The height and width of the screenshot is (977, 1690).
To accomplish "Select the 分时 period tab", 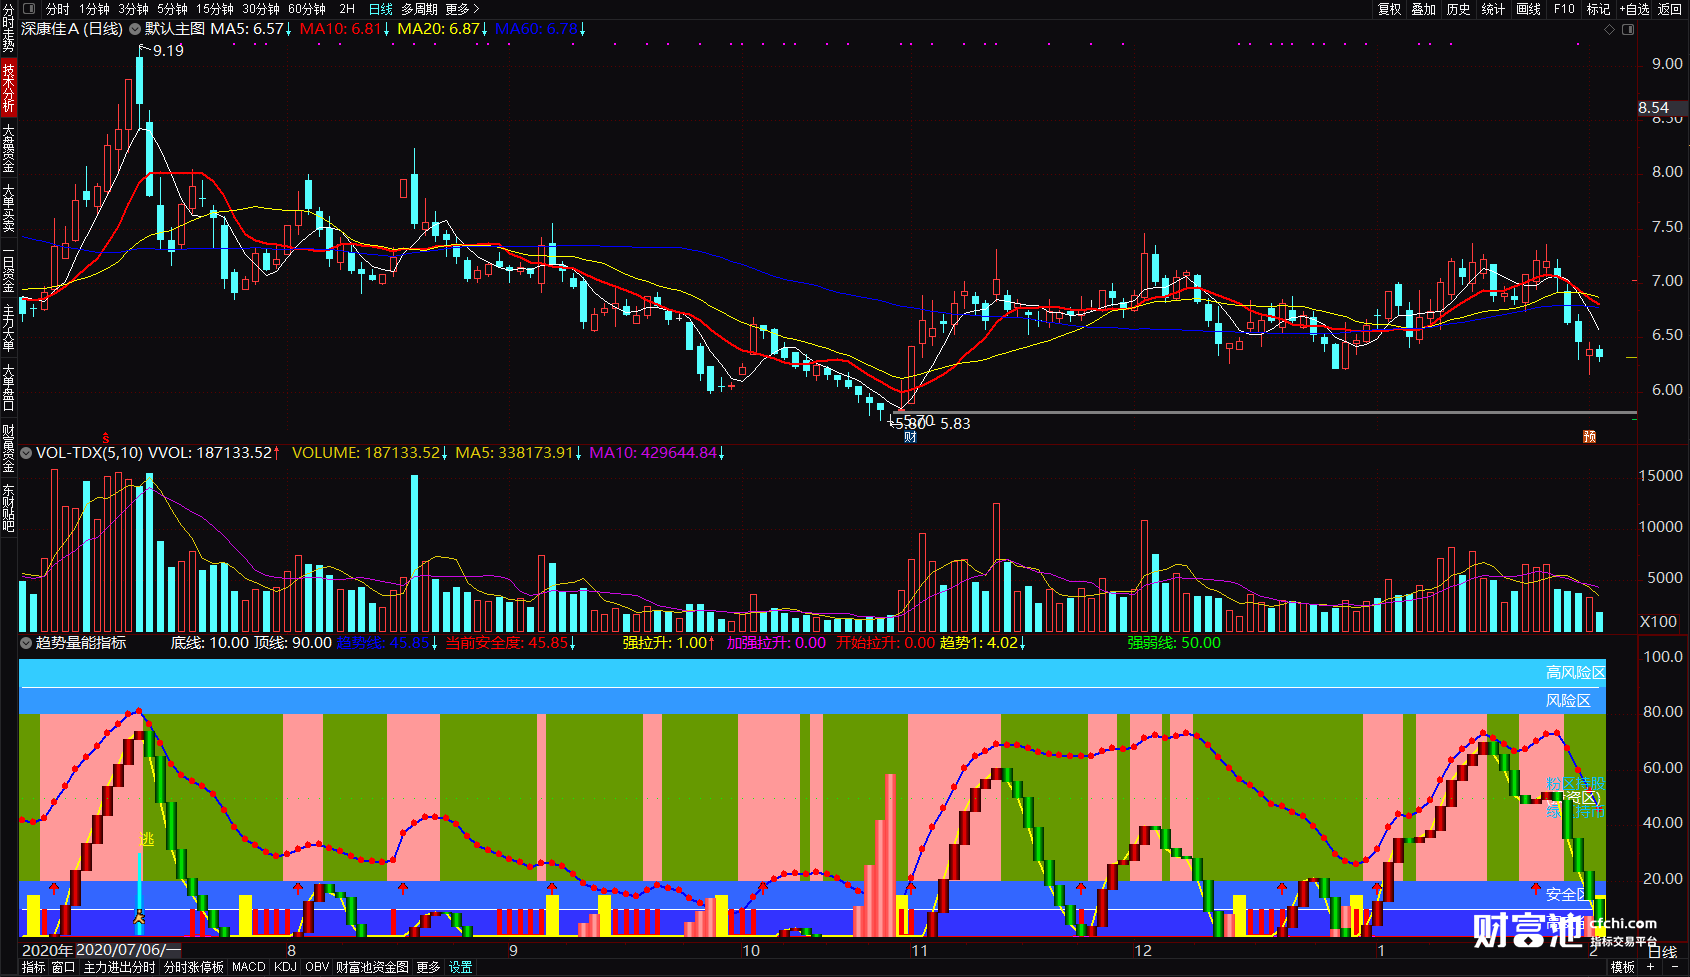I will click(58, 9).
